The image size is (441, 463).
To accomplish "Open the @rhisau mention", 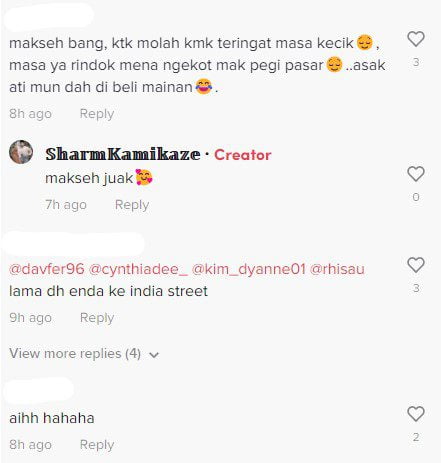I will pos(337,269).
